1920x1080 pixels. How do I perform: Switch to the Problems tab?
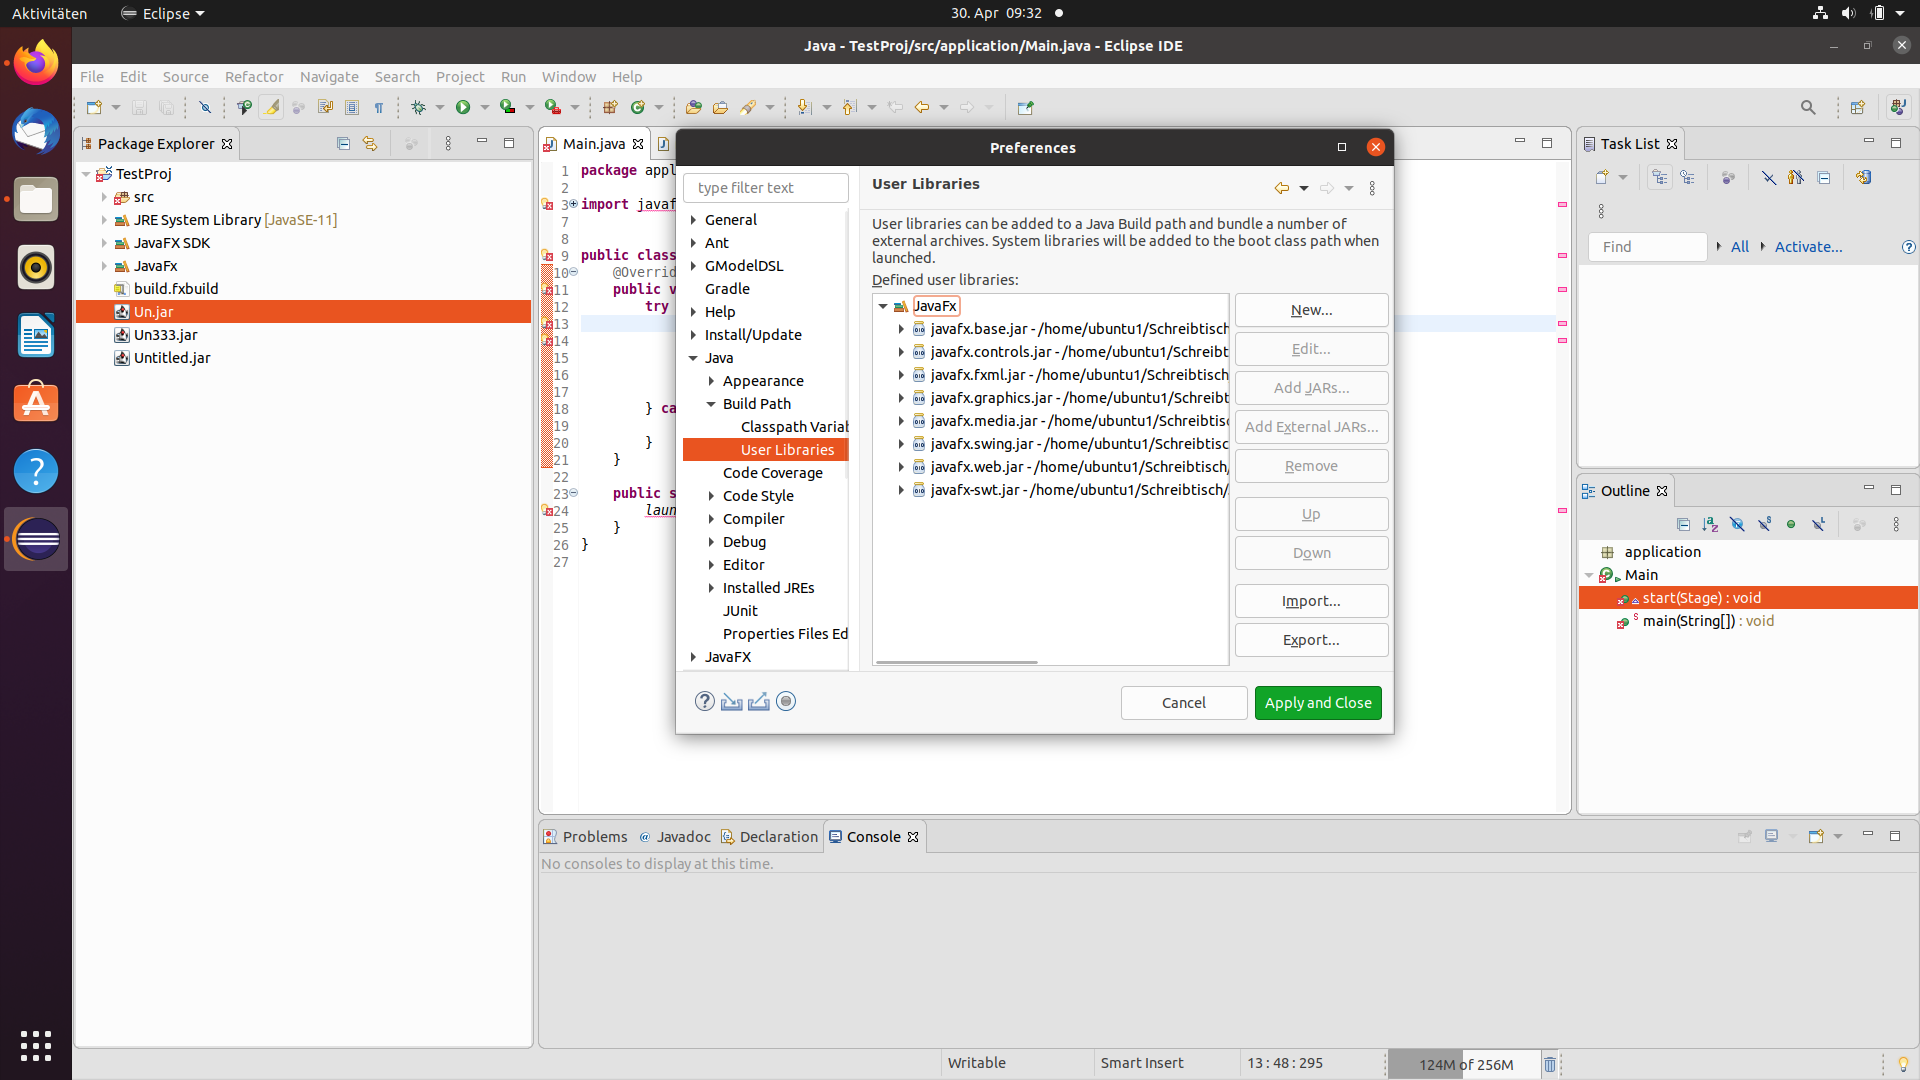(x=586, y=837)
